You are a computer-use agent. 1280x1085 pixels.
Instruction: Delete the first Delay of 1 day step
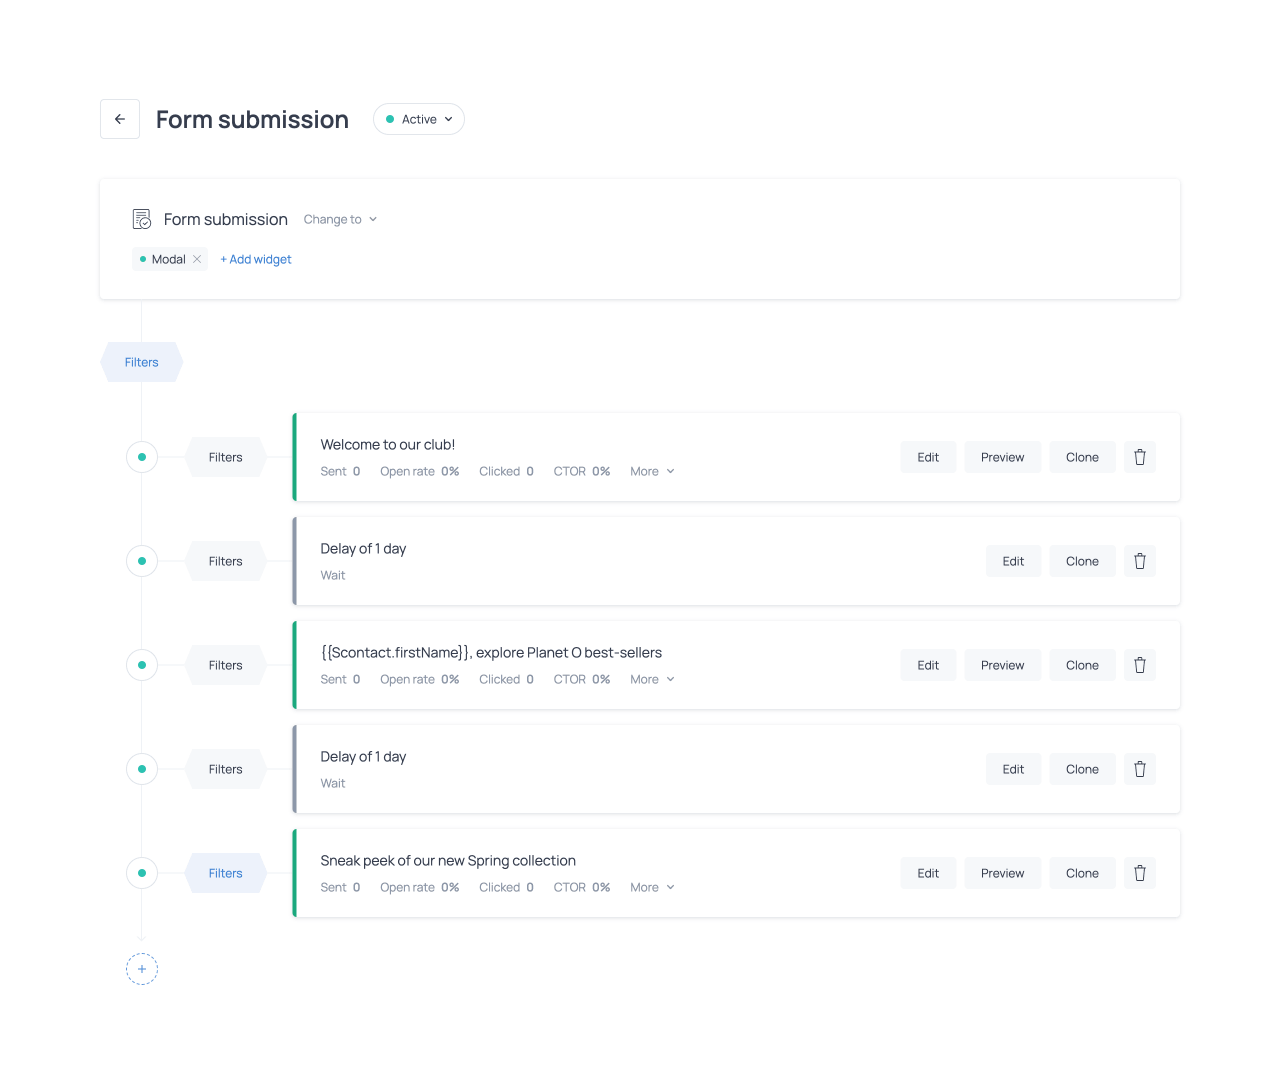click(x=1139, y=561)
